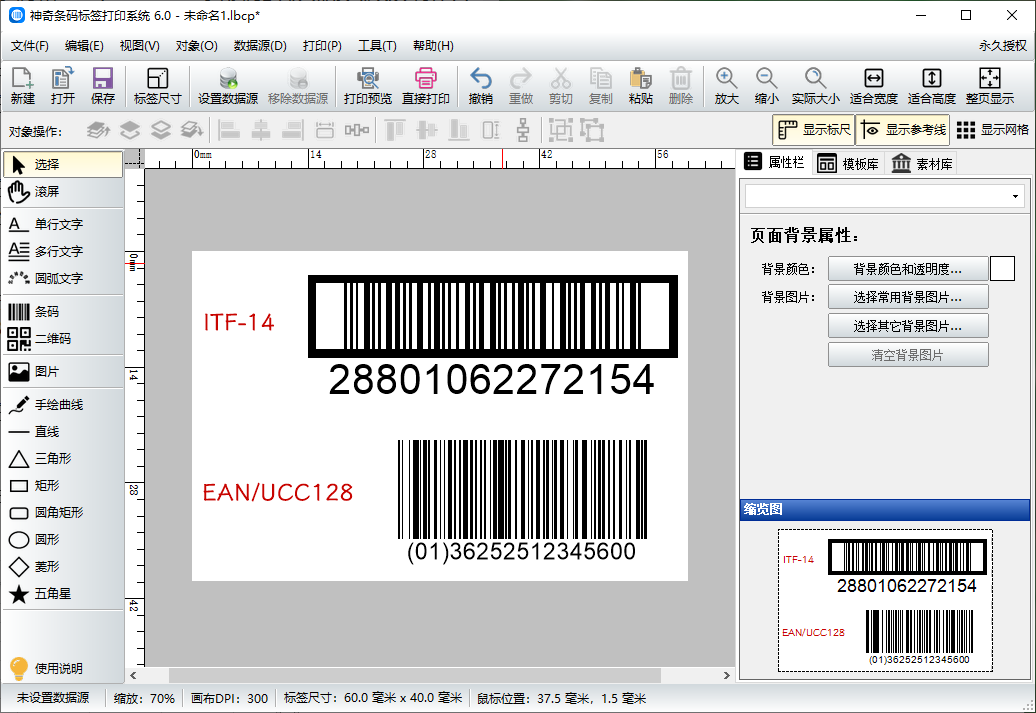Select the red ITF-14 text label
The height and width of the screenshot is (713, 1036).
click(239, 322)
